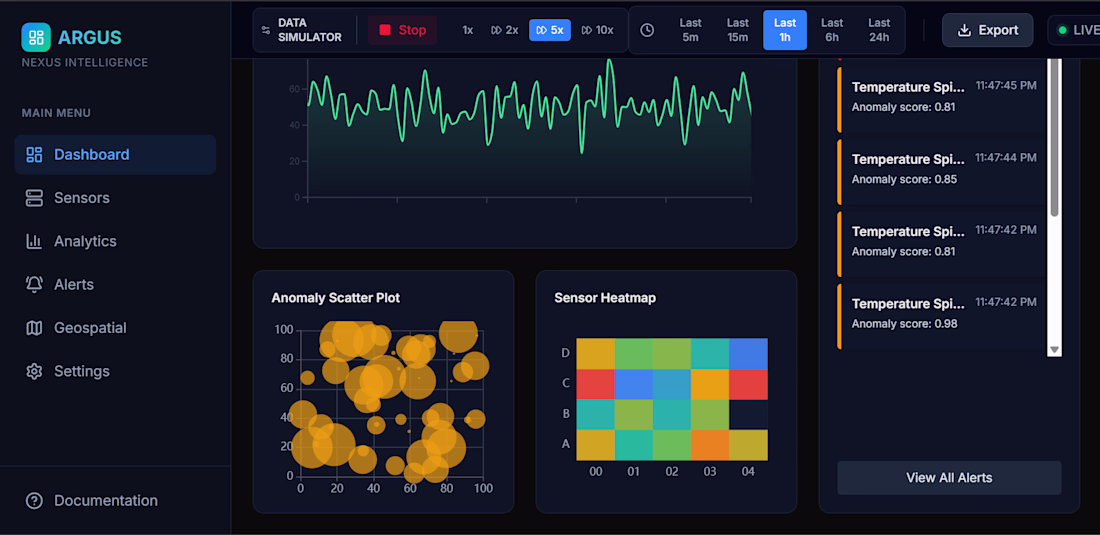Click the Anomaly Scatter Plot title
The image size is (1100, 535).
tap(335, 298)
